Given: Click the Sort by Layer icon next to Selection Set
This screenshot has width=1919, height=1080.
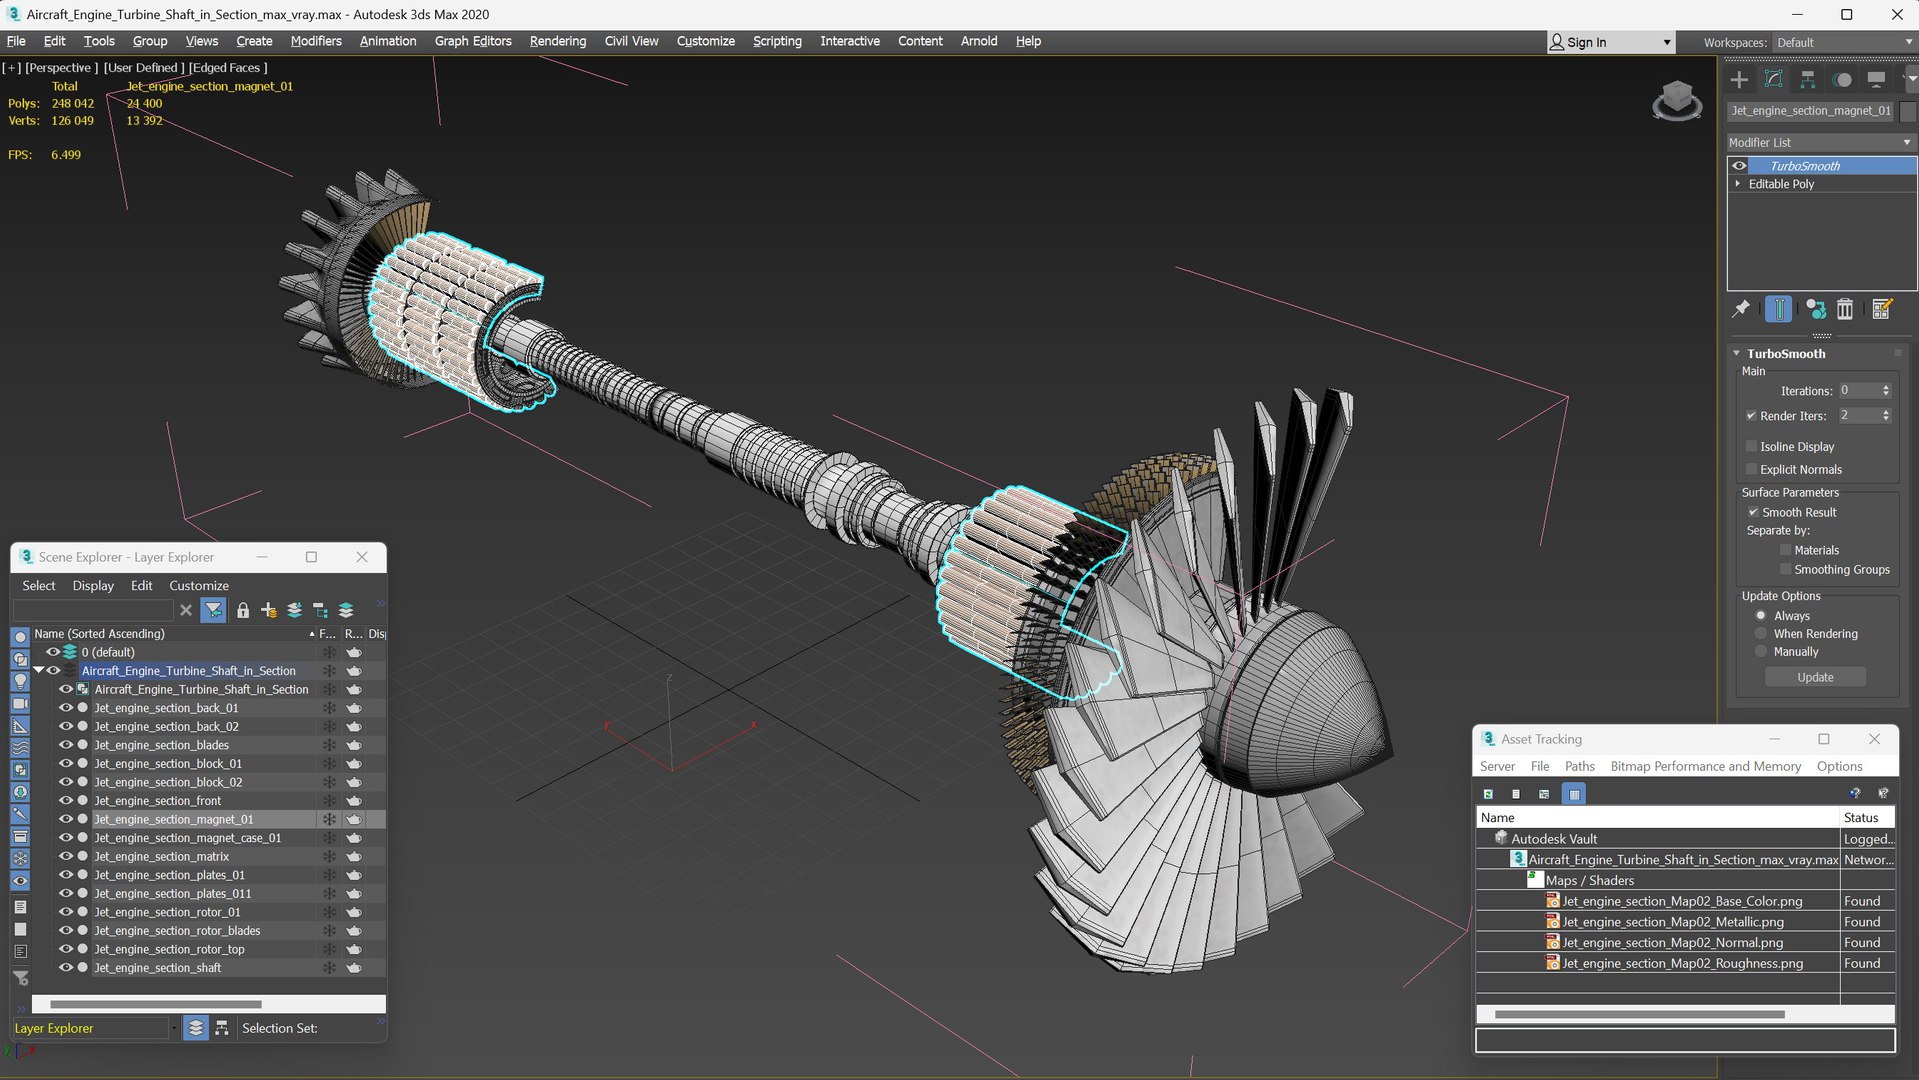Looking at the screenshot, I should (x=196, y=1028).
